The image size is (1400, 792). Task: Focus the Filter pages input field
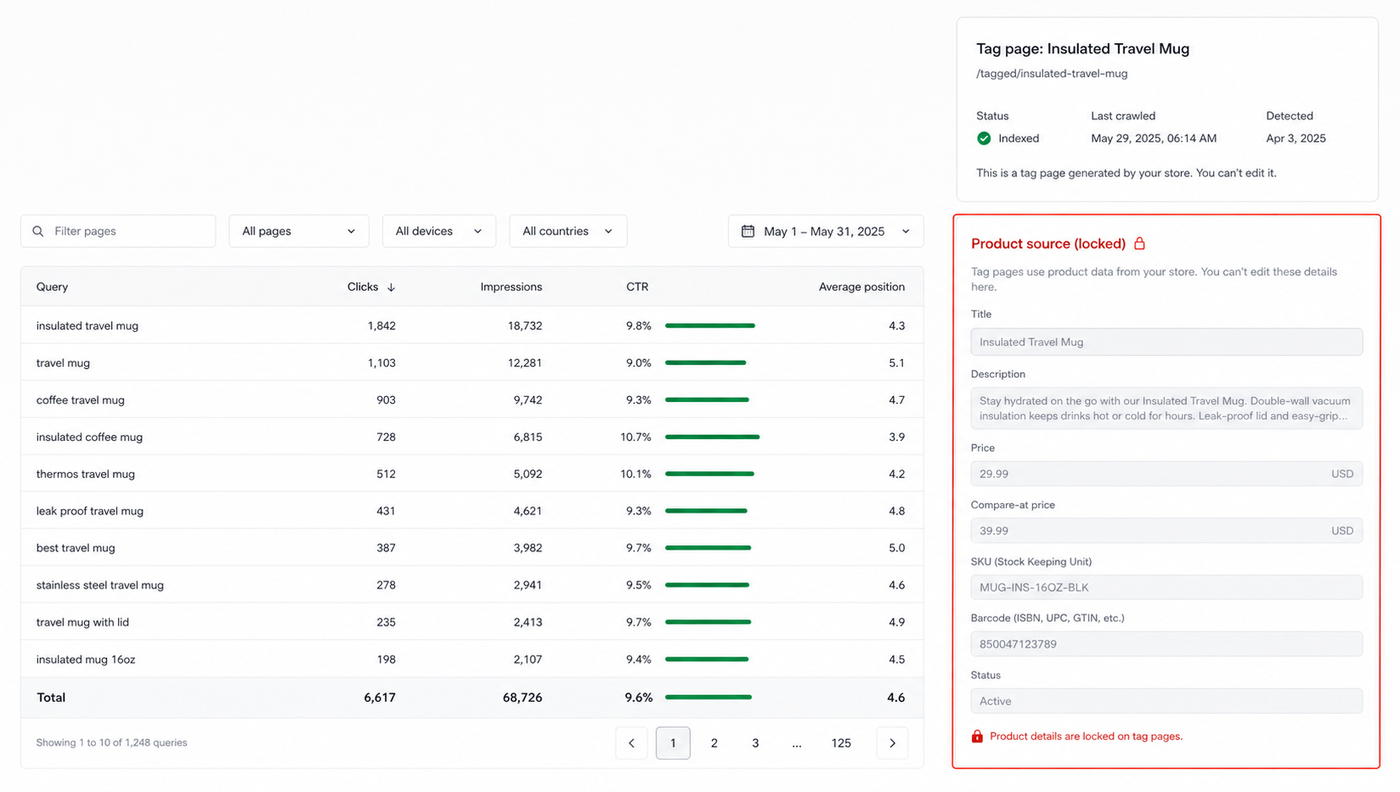pyautogui.click(x=118, y=231)
